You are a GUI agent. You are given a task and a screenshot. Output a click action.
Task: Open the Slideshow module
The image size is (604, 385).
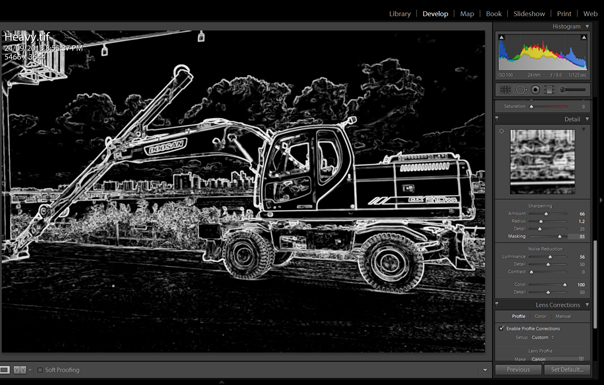pyautogui.click(x=529, y=13)
